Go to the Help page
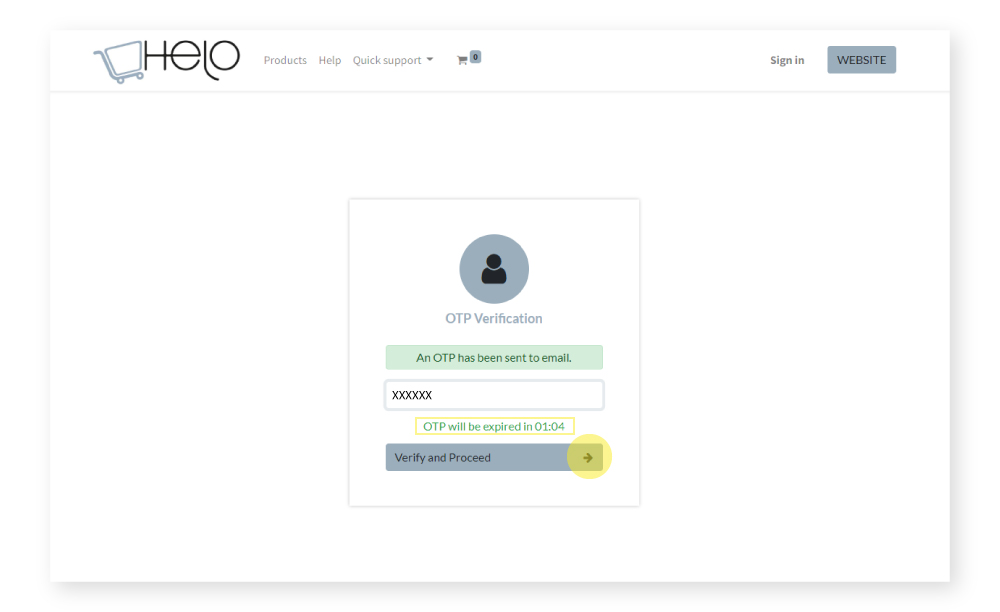Viewport: 1000px width, 612px height. coord(330,60)
